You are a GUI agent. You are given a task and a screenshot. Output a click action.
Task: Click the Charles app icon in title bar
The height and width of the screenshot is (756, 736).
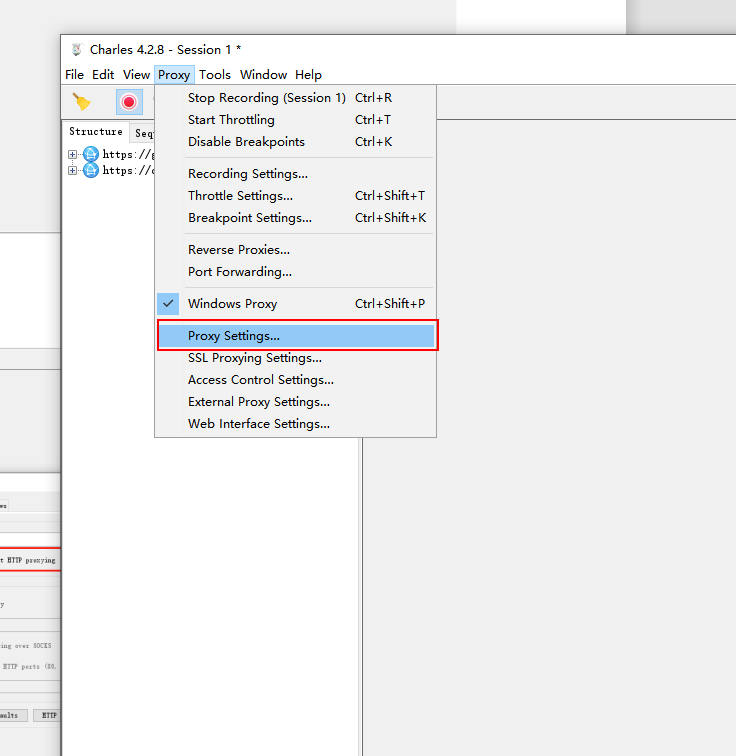click(x=76, y=49)
